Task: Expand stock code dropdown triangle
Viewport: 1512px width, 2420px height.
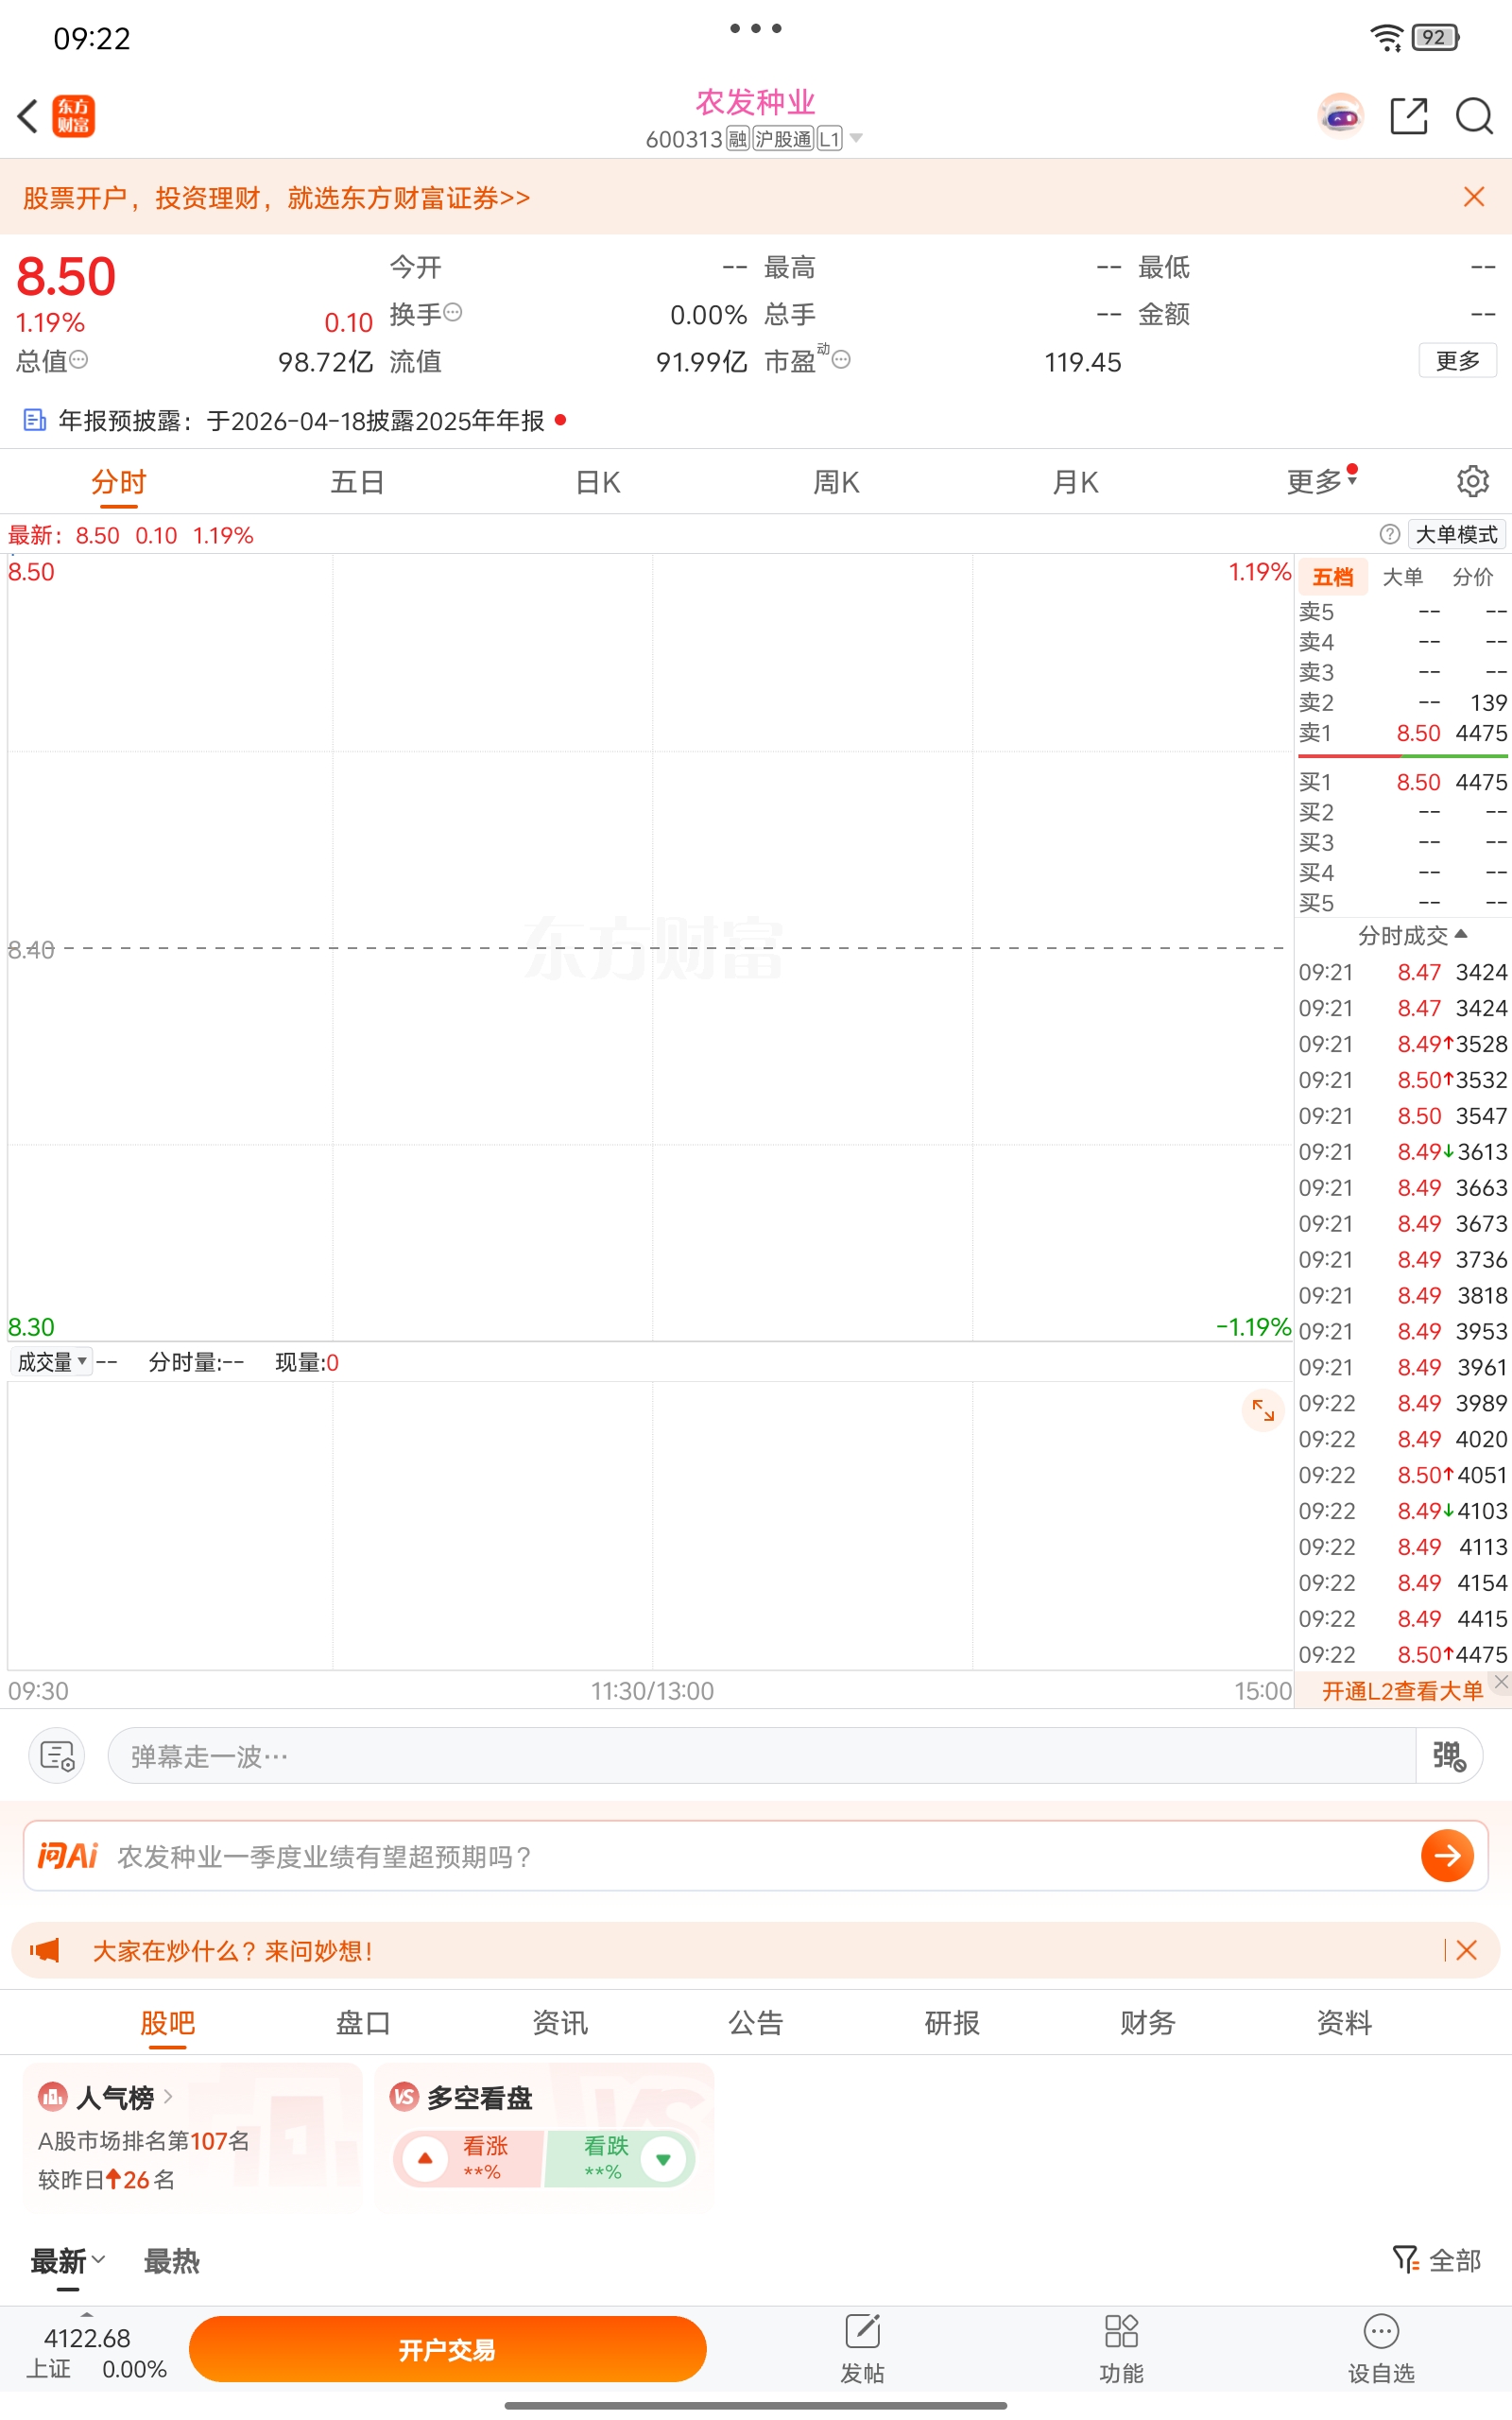Action: click(x=856, y=138)
